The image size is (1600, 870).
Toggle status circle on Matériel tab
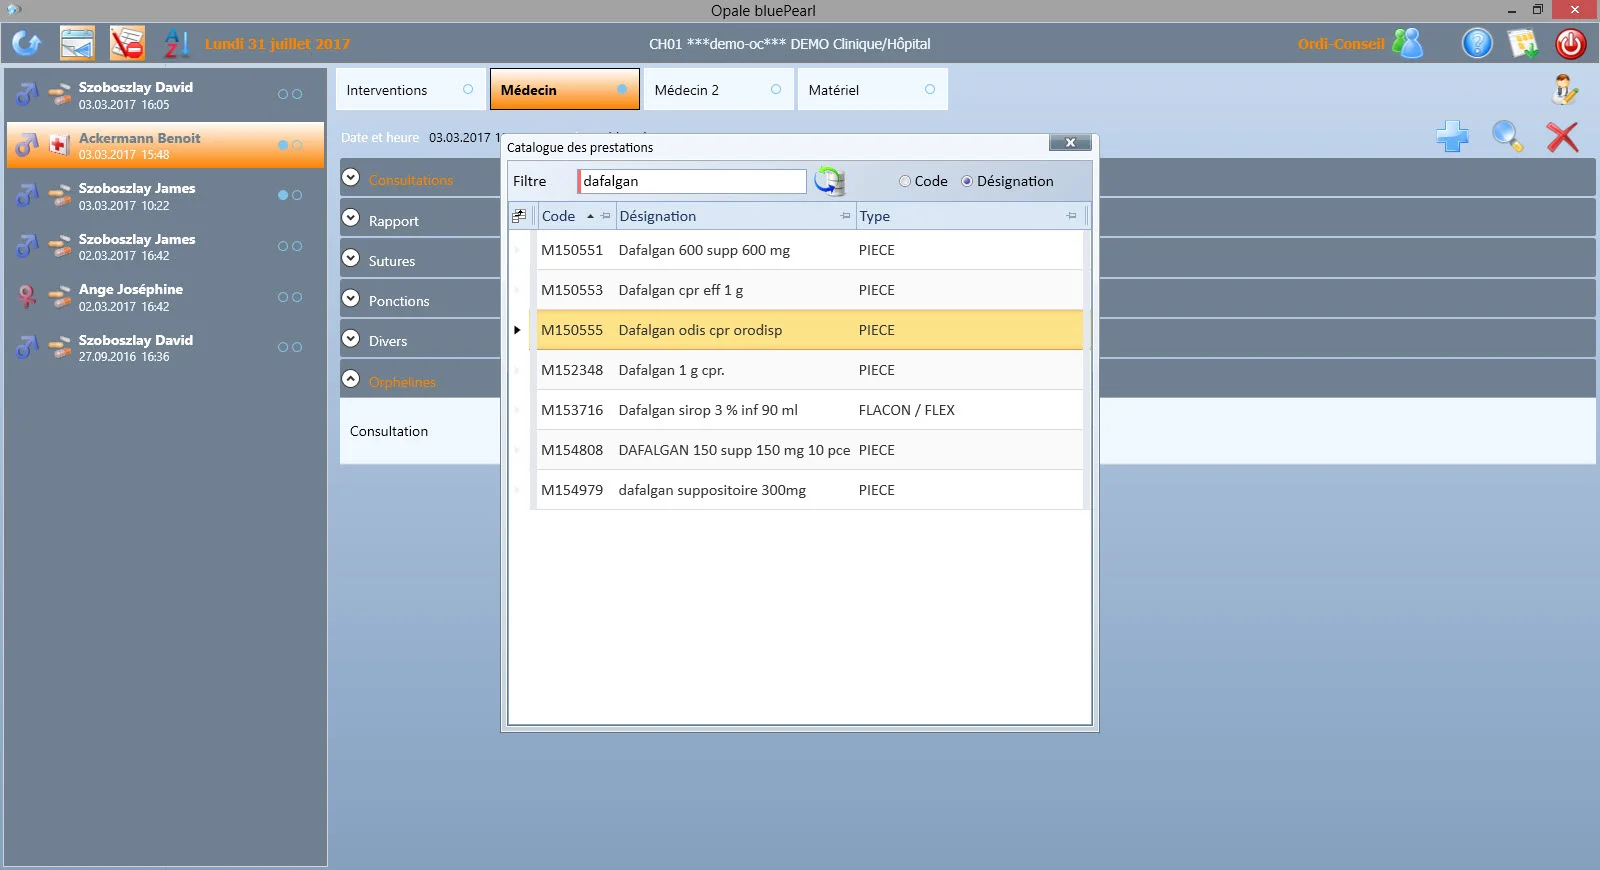click(x=930, y=89)
